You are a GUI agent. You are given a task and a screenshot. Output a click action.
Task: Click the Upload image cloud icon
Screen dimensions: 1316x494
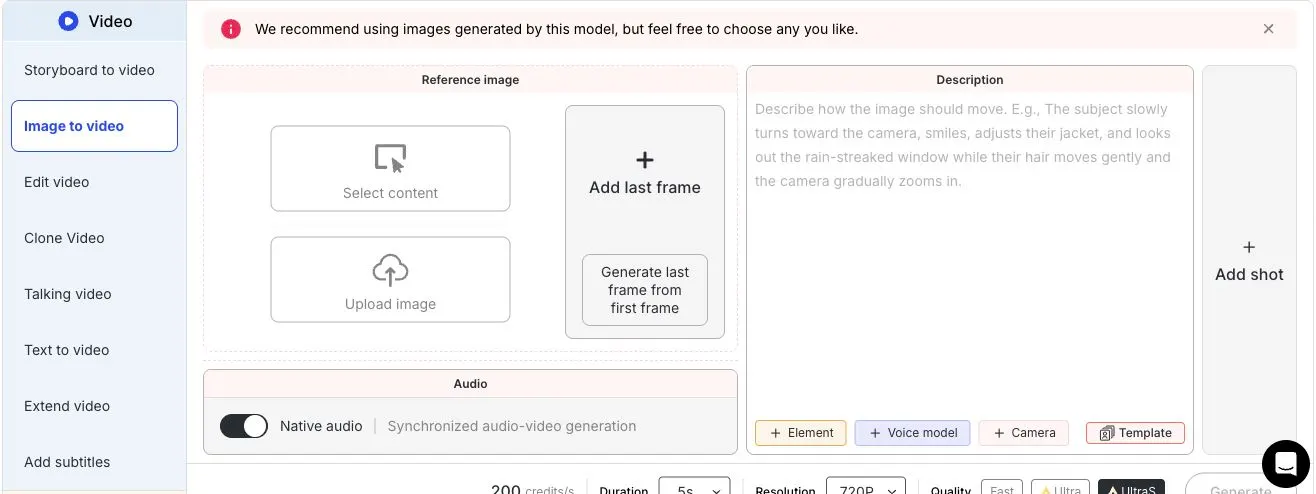click(x=390, y=270)
